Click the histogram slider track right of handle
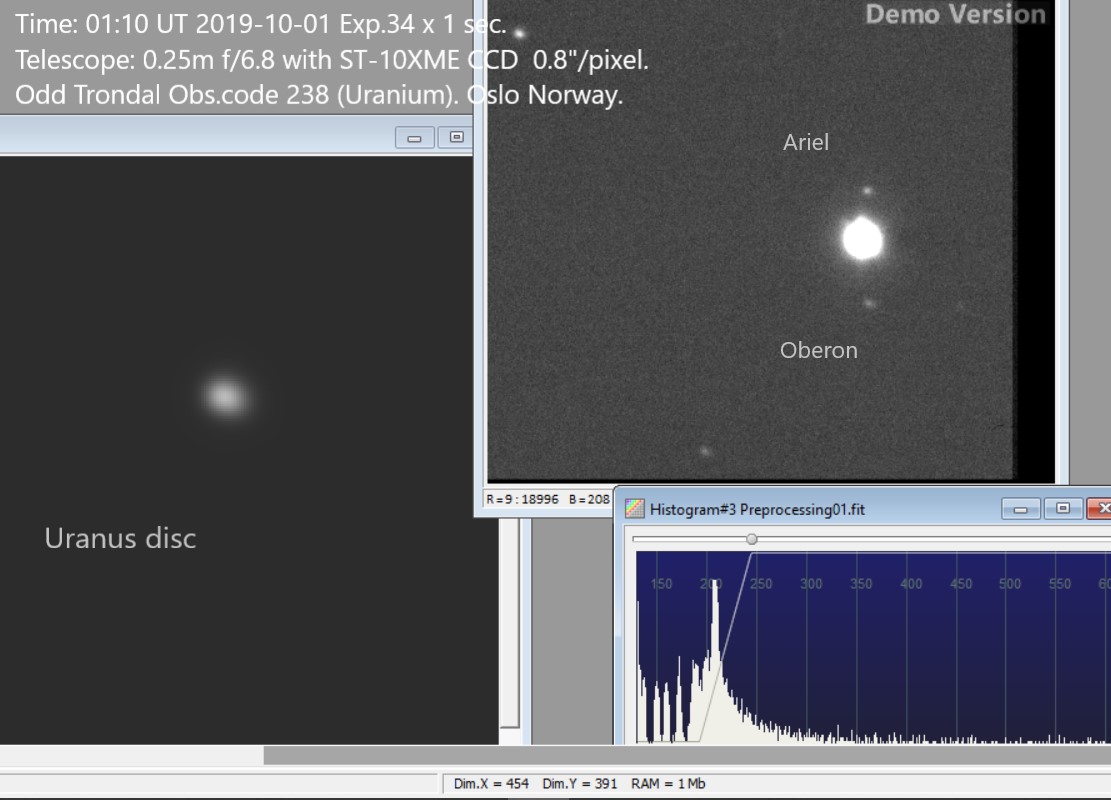Image resolution: width=1111 pixels, height=800 pixels. click(930, 539)
